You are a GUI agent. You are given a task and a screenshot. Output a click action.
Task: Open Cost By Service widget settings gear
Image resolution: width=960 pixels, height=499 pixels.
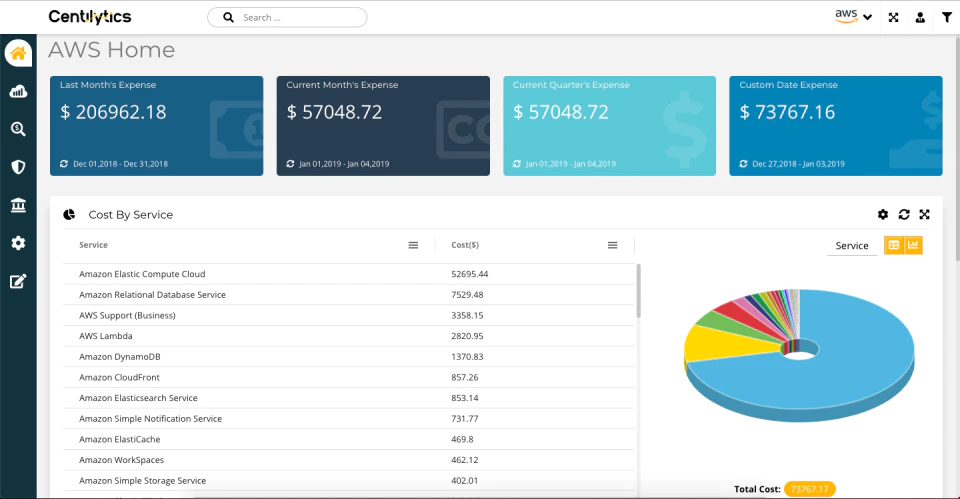point(883,214)
